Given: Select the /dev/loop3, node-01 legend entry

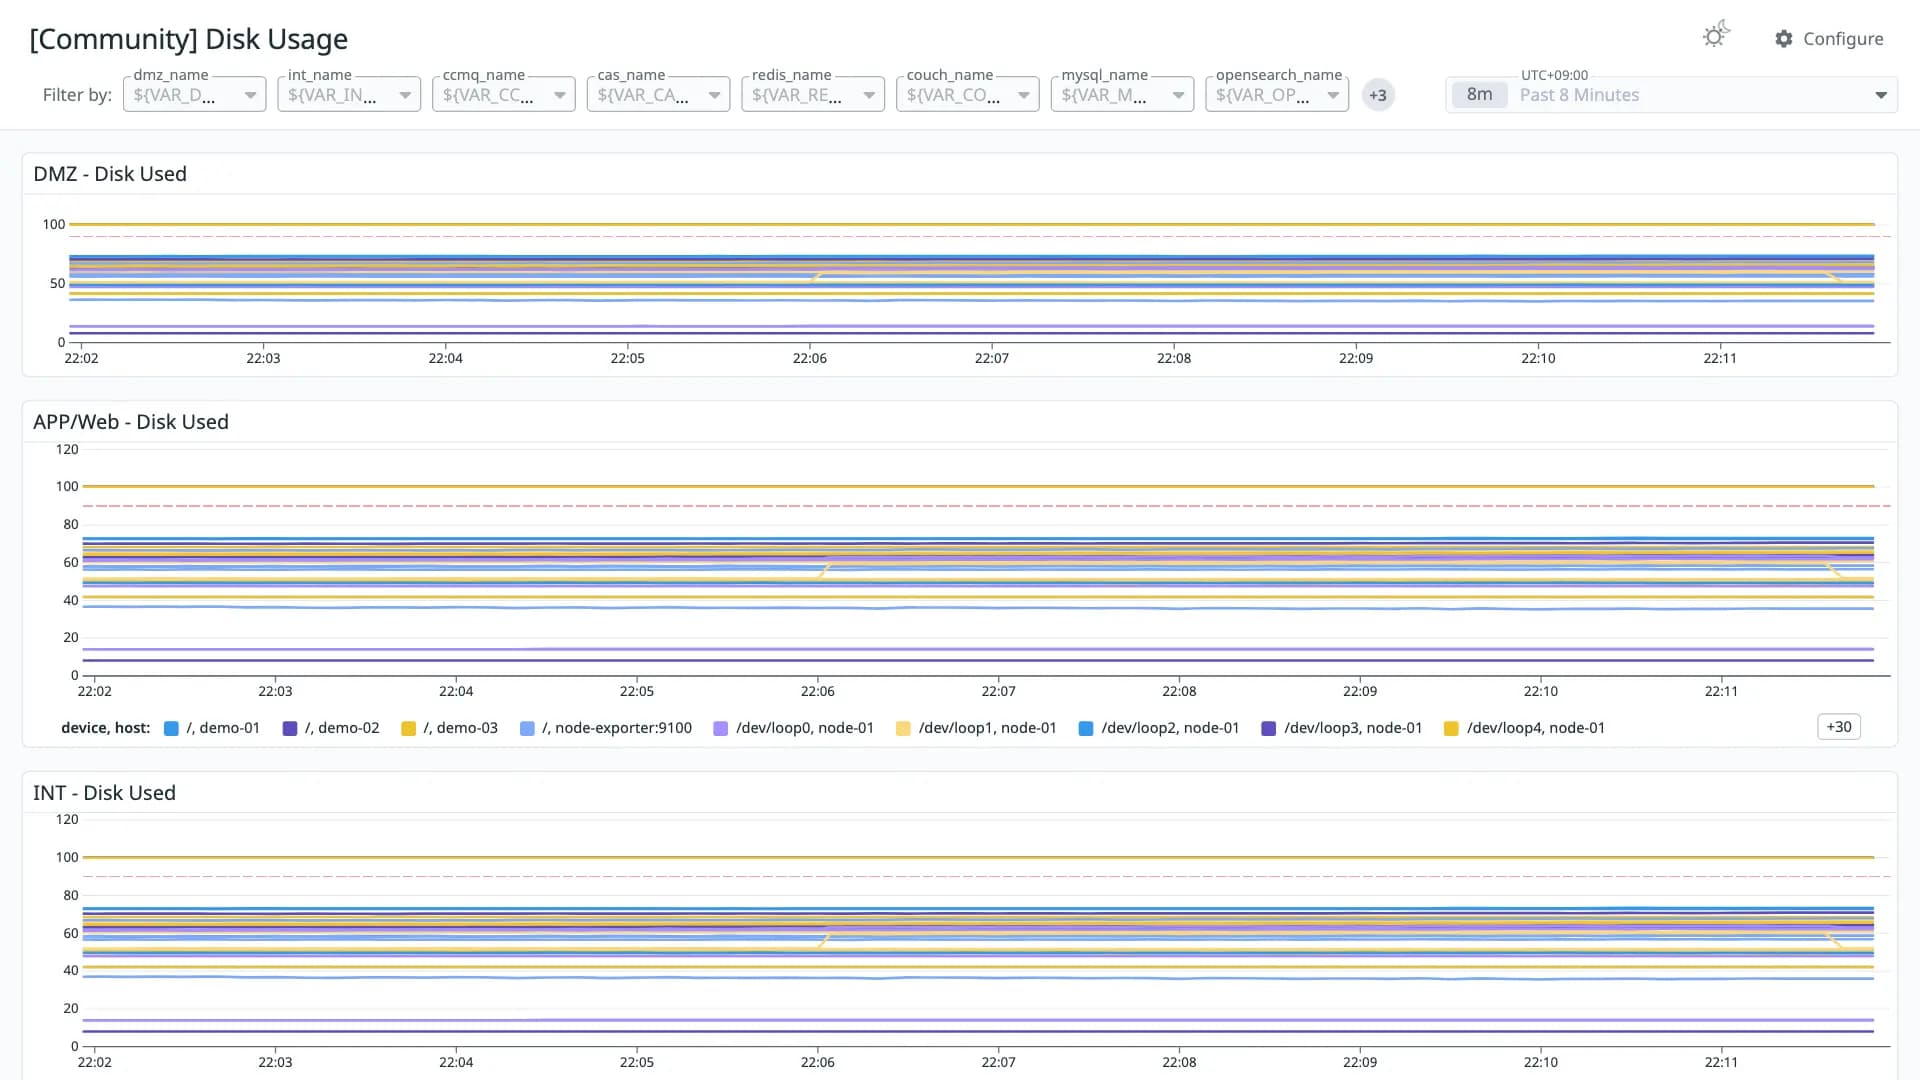Looking at the screenshot, I should [1342, 728].
